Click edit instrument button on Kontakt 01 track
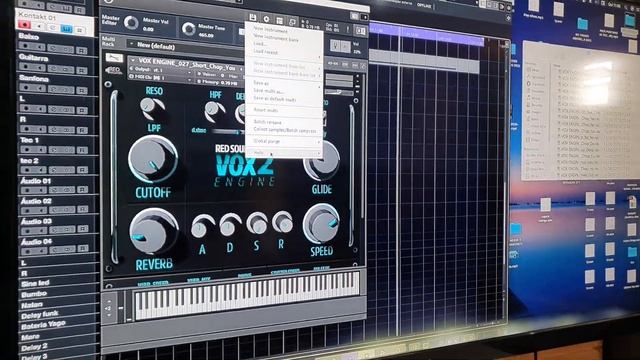 point(52,28)
